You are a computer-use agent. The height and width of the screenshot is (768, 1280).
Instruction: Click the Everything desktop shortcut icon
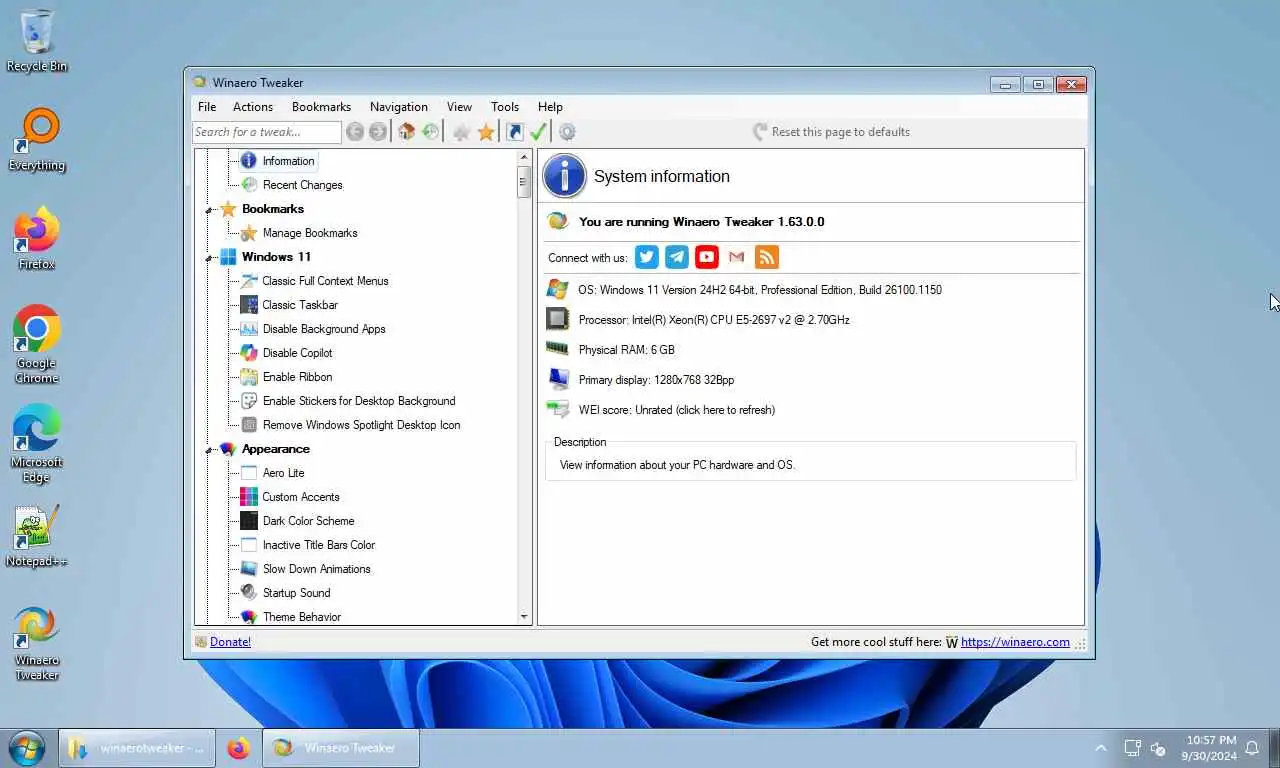37,132
